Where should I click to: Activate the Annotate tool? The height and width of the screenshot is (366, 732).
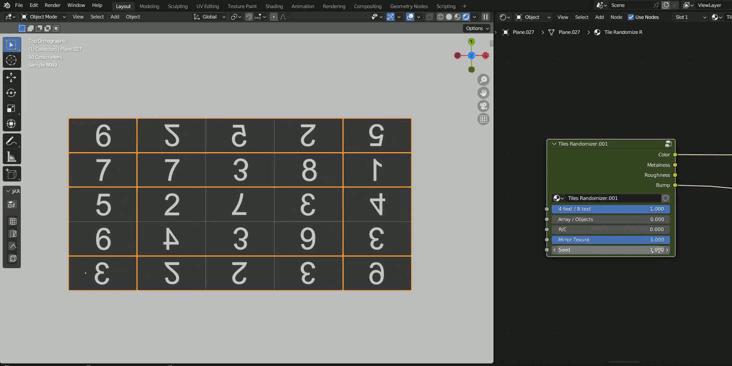(x=11, y=141)
